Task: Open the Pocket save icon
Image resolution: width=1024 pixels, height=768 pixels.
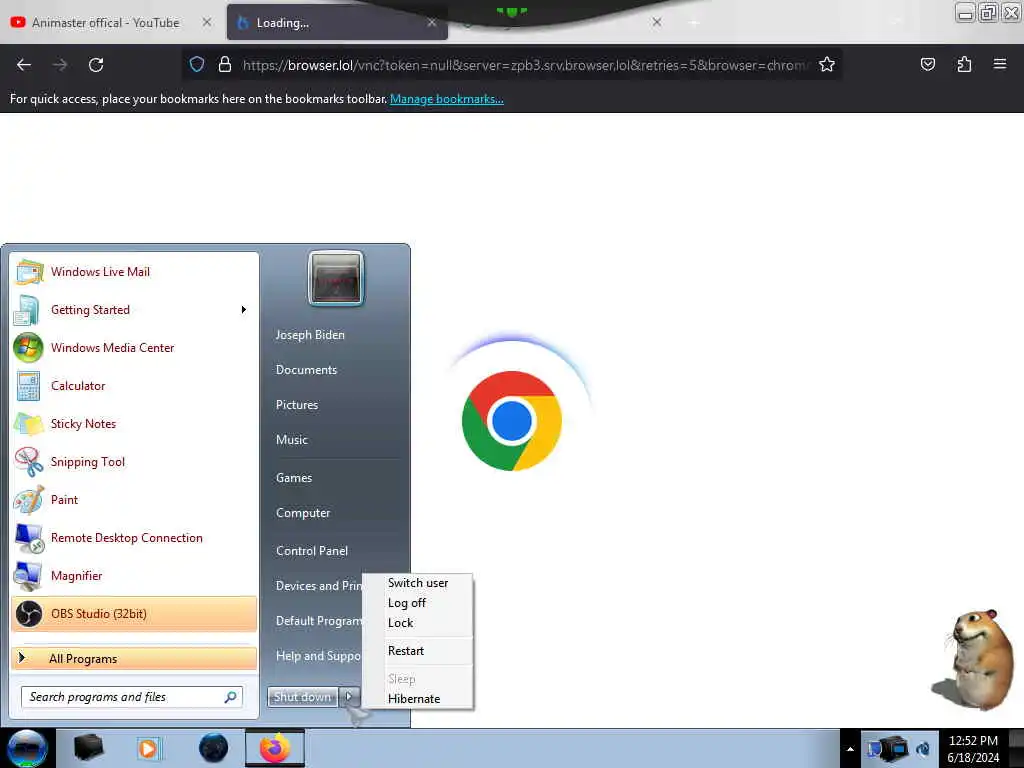Action: pos(927,65)
